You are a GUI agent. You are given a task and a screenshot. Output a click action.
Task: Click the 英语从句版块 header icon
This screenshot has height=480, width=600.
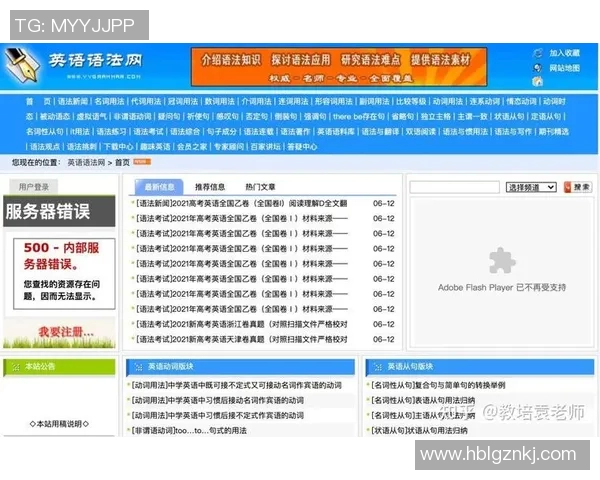(x=378, y=367)
